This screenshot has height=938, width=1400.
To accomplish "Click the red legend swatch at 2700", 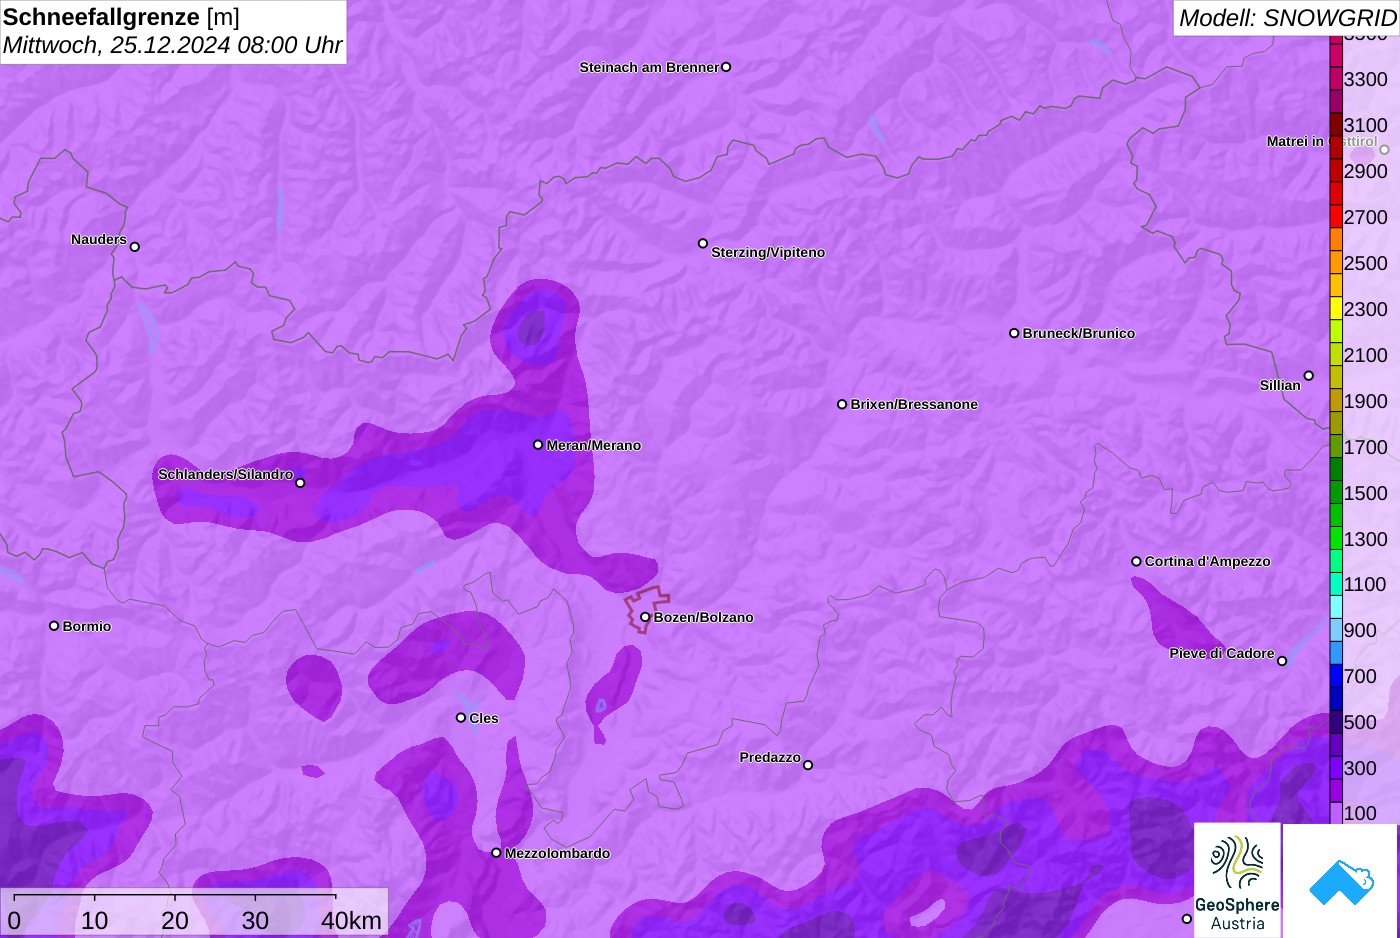I will [1336, 217].
